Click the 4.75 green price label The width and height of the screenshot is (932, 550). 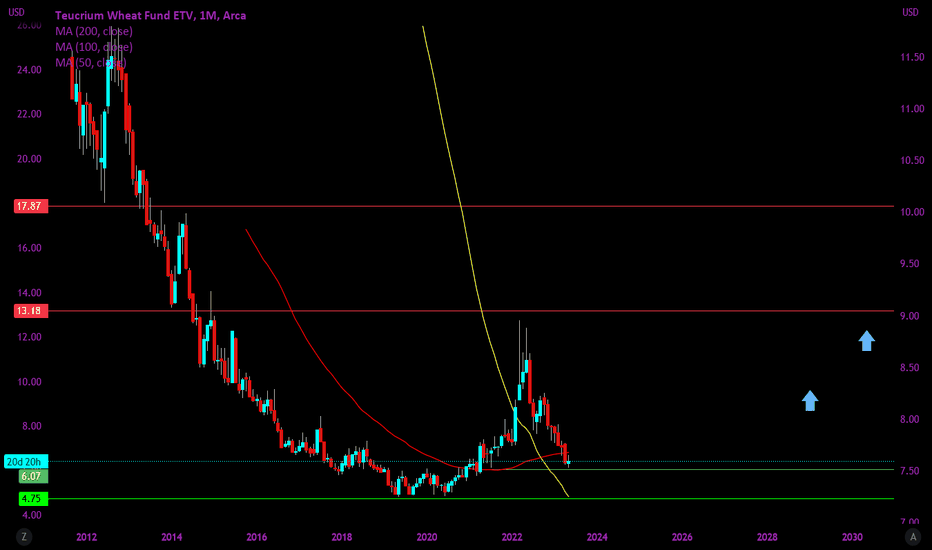coord(33,499)
